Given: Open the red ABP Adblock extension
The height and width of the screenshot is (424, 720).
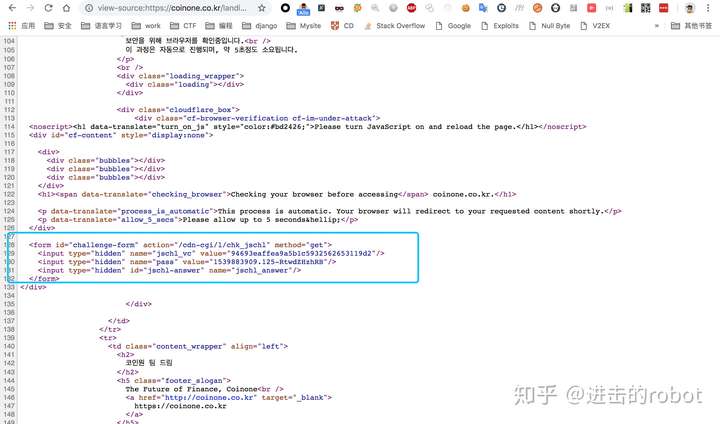Looking at the screenshot, I should coord(411,8).
